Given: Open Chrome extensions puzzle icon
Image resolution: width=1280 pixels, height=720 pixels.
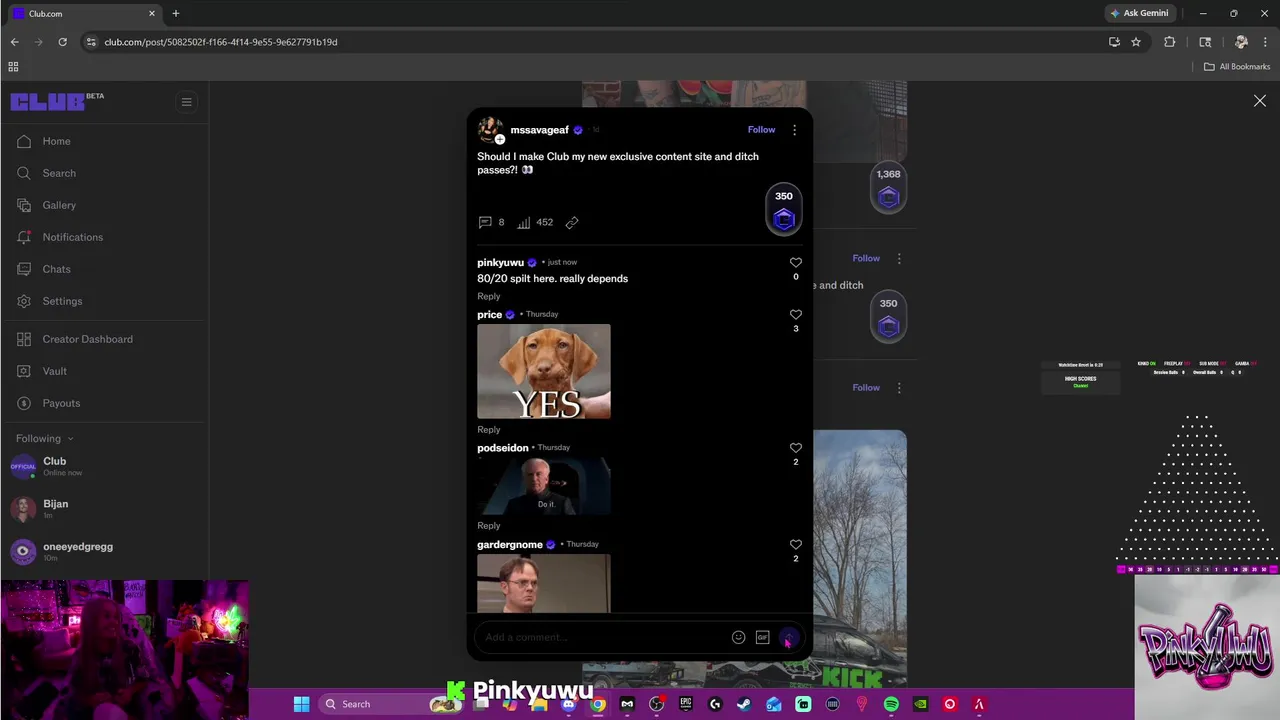Looking at the screenshot, I should [1169, 42].
